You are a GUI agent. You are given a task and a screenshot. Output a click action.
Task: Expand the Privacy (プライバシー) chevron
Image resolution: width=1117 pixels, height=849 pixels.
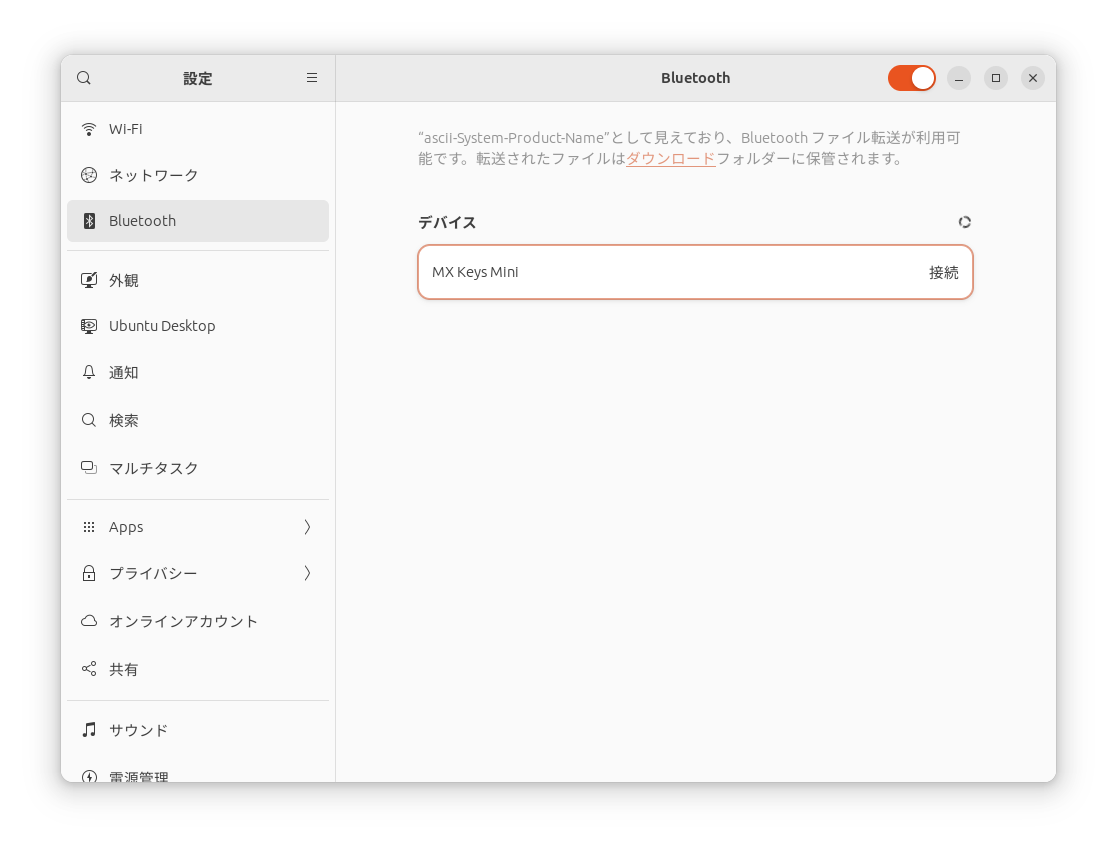click(x=307, y=573)
